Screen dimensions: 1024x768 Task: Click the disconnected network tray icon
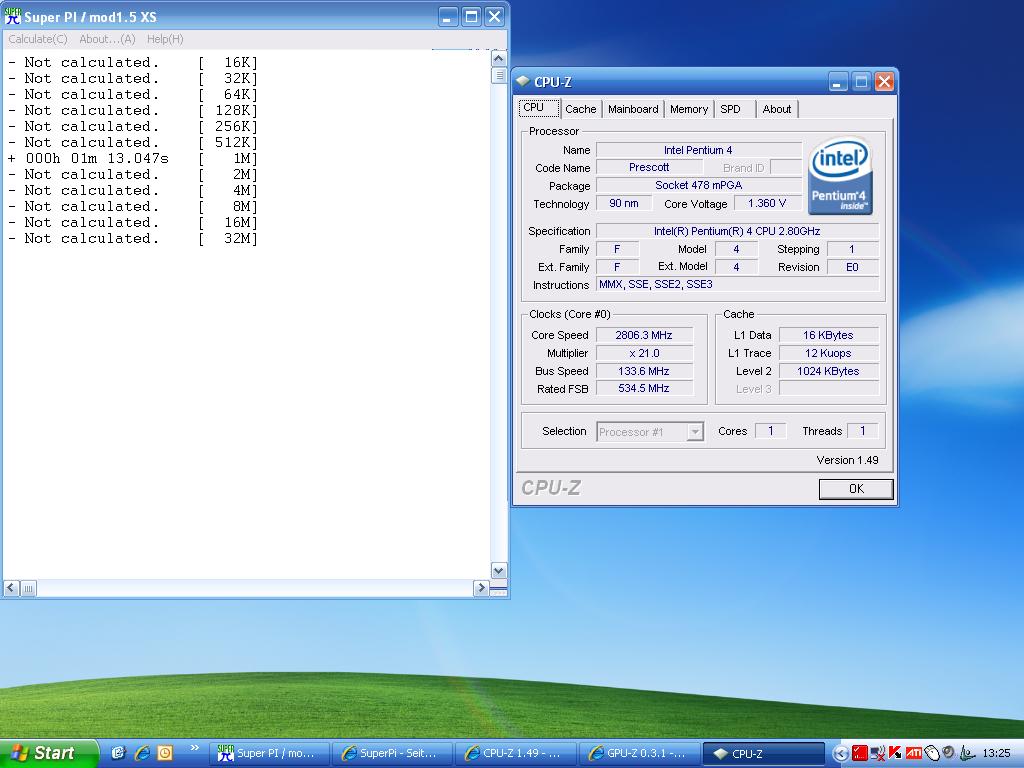878,753
